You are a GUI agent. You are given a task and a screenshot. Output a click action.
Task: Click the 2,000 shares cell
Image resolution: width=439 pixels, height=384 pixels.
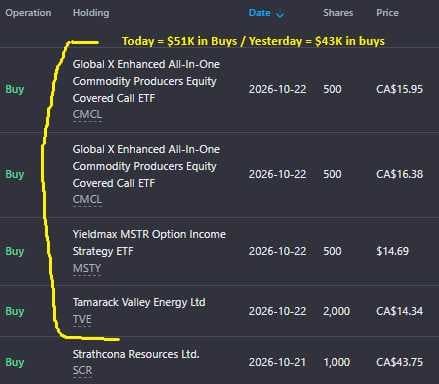336,311
